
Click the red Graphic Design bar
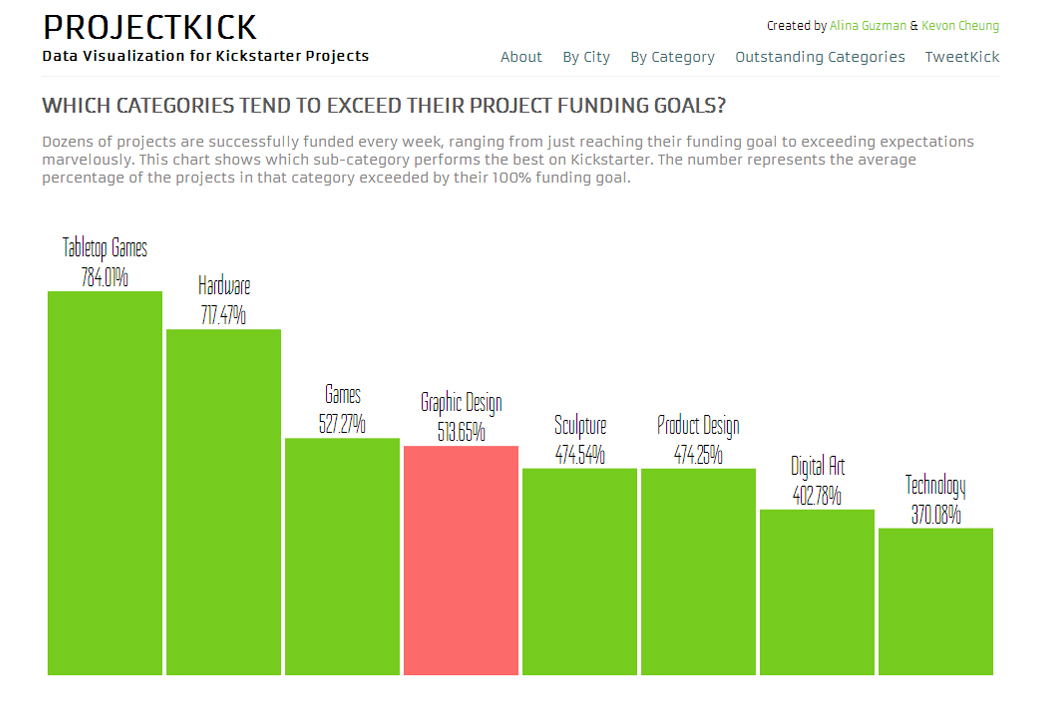tap(461, 560)
